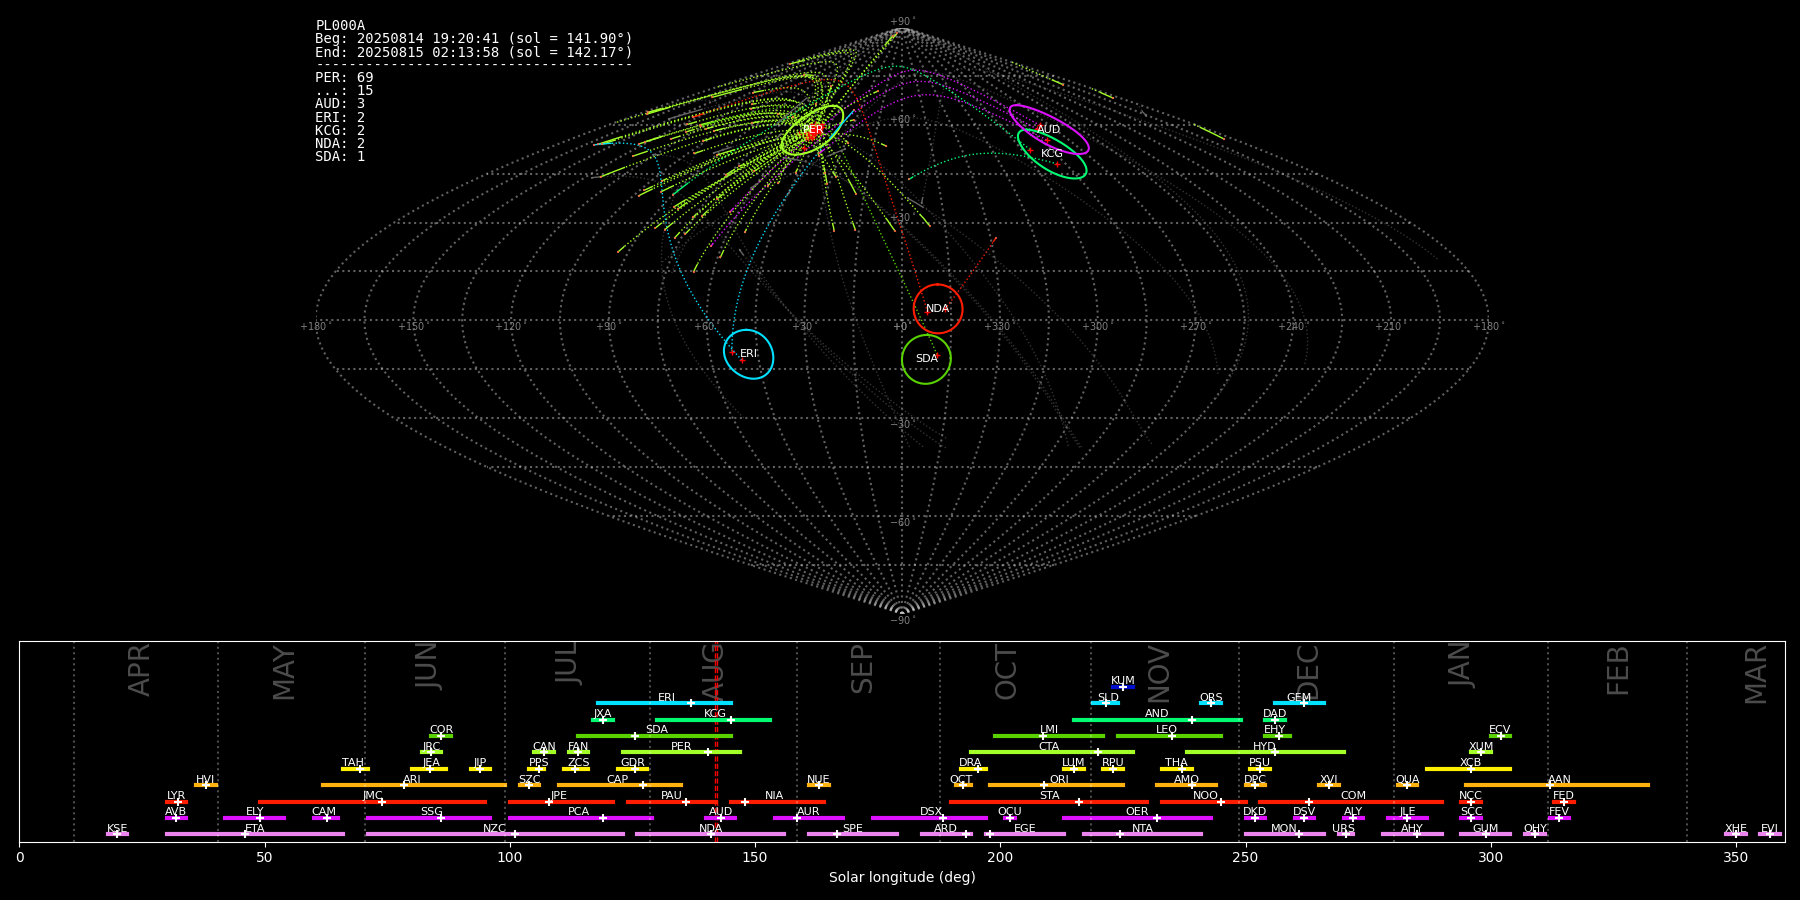Select the 350 tick on the solar longitude axis
This screenshot has height=900, width=1800.
coord(1735,857)
